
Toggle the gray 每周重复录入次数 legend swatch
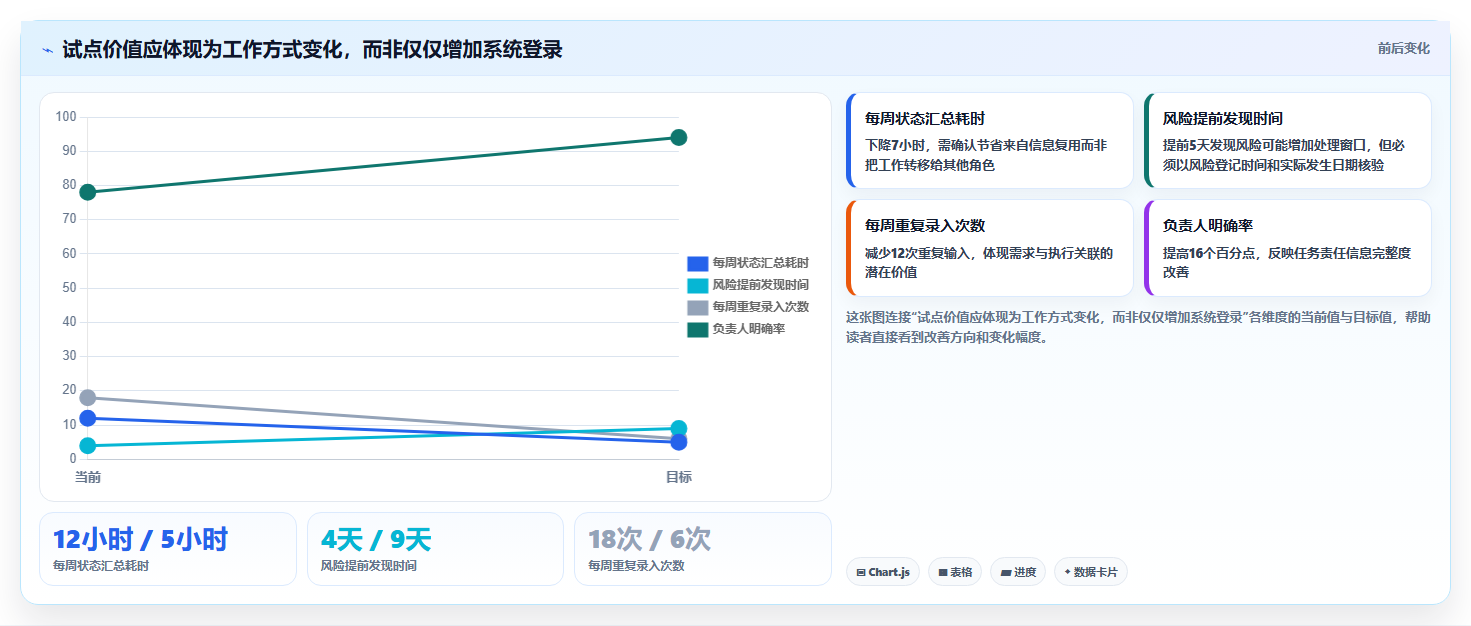click(x=697, y=307)
